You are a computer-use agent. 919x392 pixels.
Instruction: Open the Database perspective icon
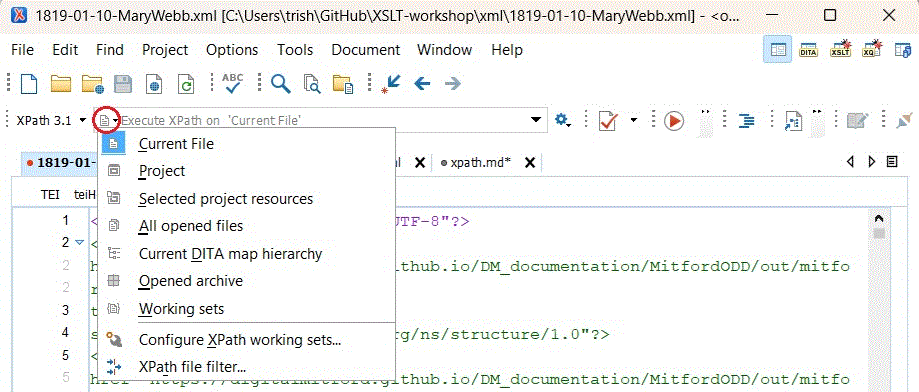pos(902,50)
